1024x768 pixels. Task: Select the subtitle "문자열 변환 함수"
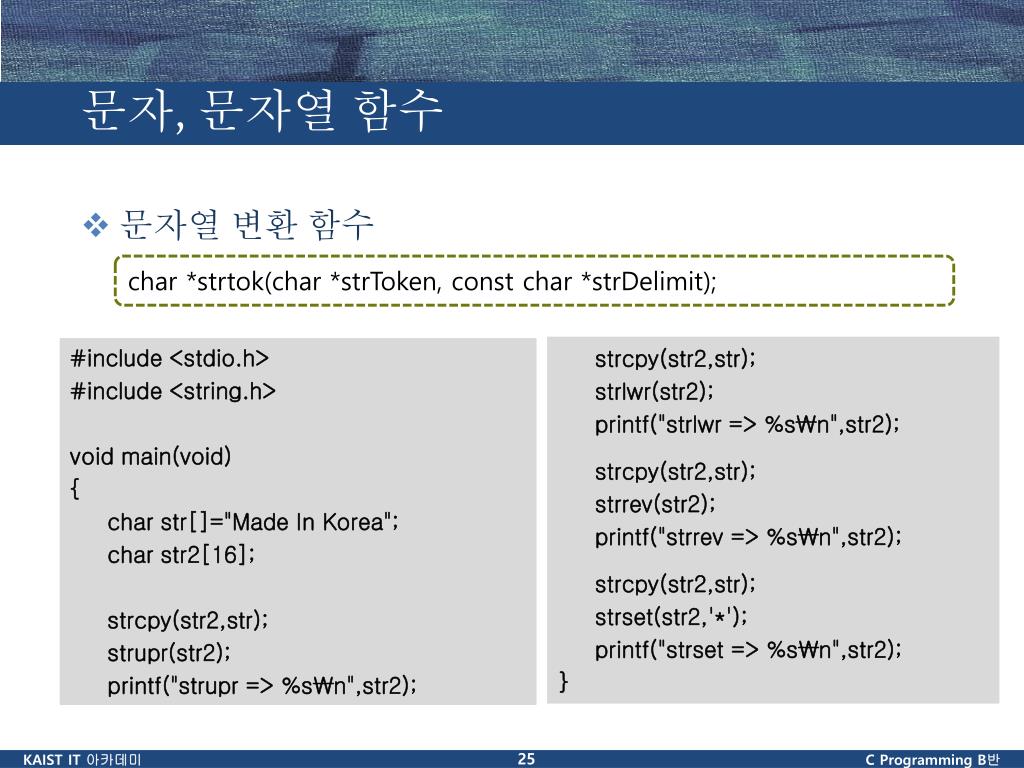point(247,225)
